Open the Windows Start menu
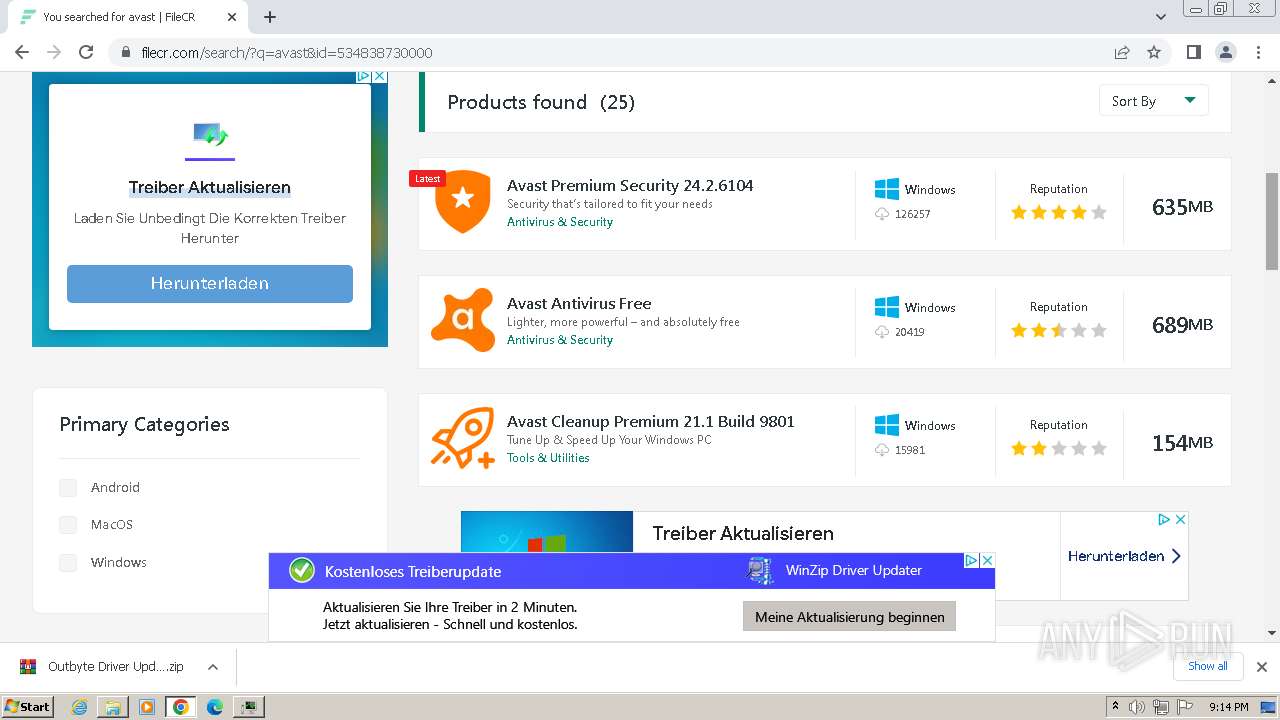This screenshot has width=1280, height=720. click(x=28, y=706)
